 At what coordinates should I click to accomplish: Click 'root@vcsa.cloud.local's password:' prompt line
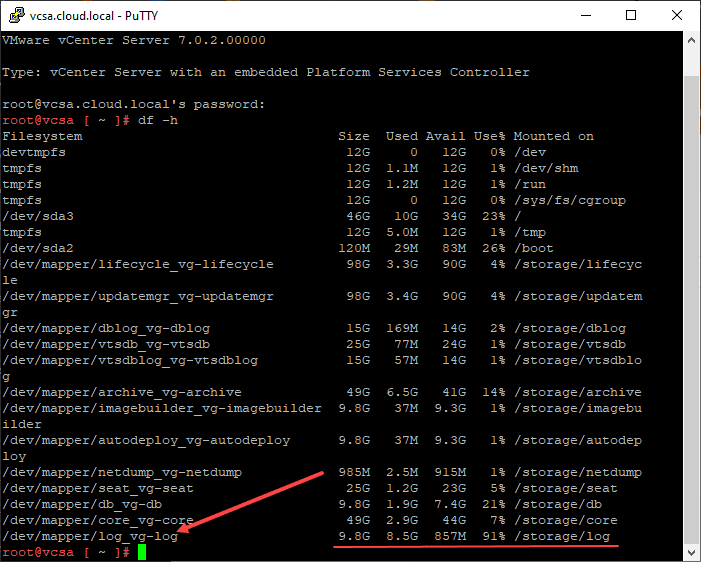point(134,104)
